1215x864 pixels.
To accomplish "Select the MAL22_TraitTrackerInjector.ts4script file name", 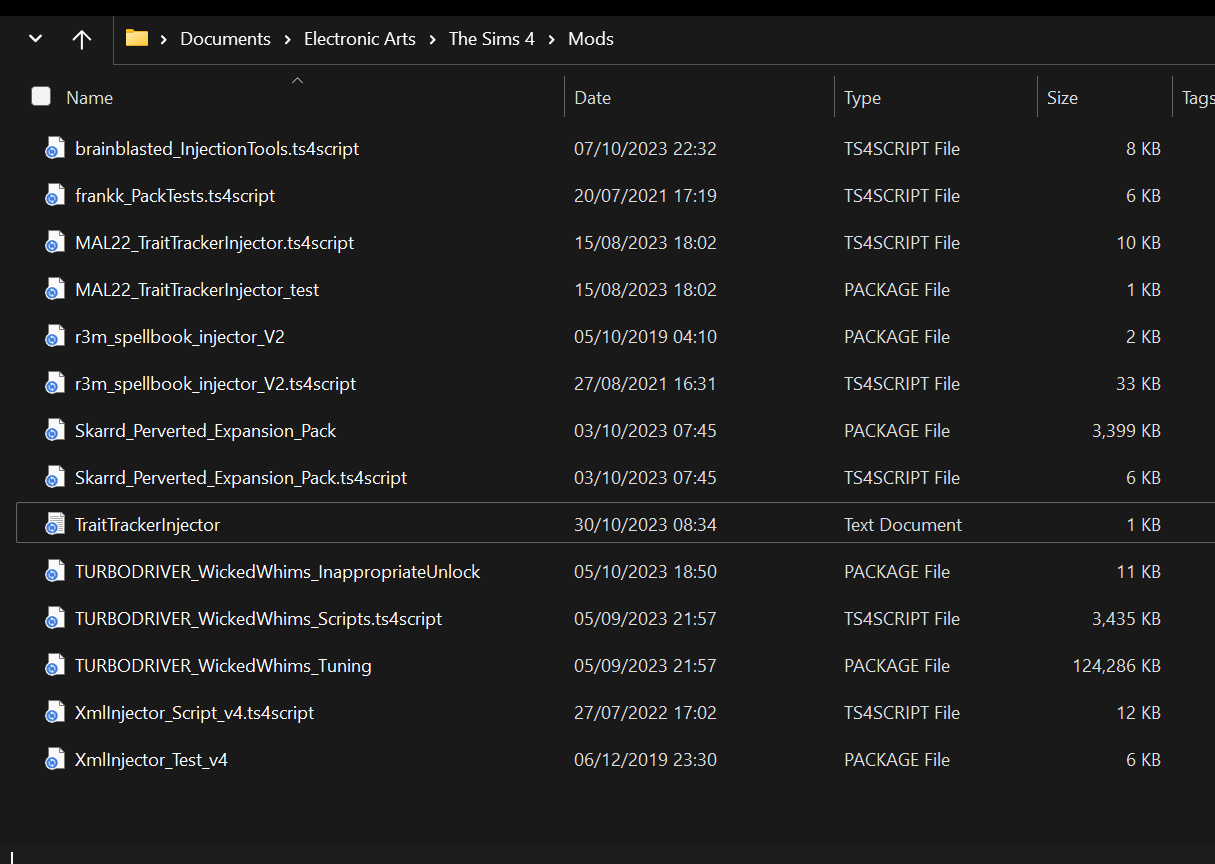I will (215, 243).
